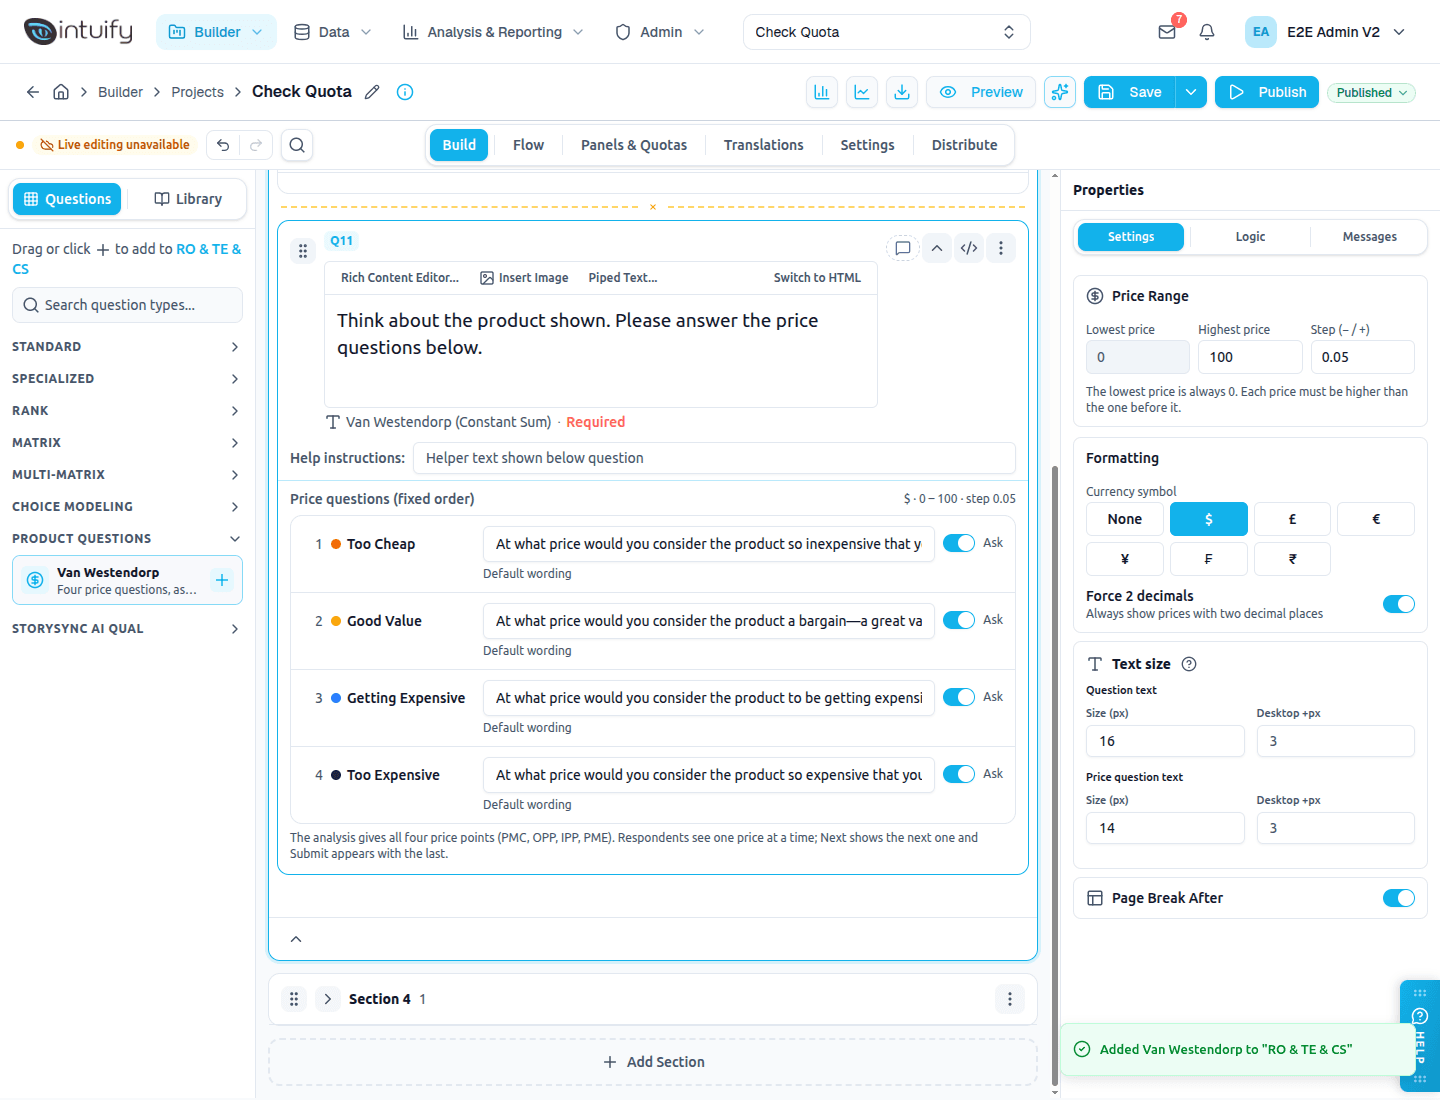This screenshot has width=1440, height=1100.
Task: Open the notifications bell
Action: [1207, 32]
